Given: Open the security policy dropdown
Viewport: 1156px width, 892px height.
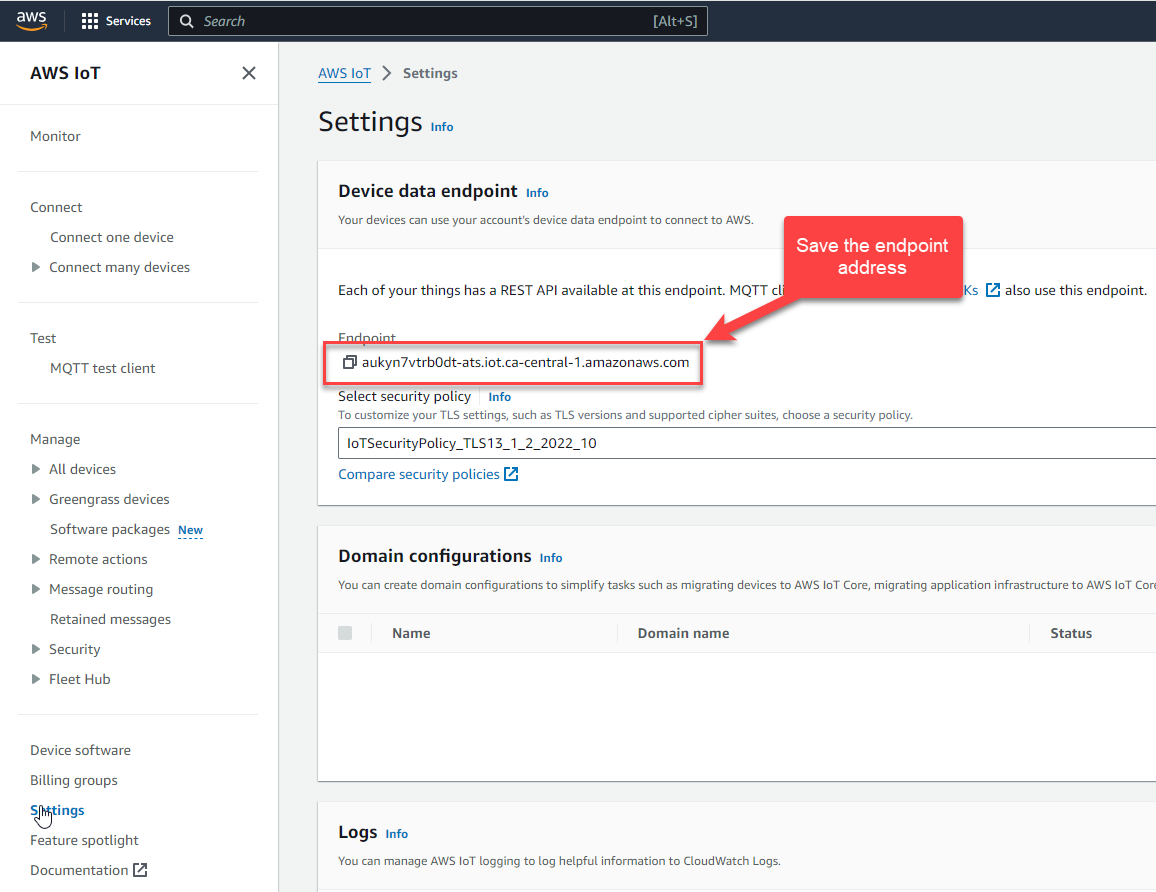Looking at the screenshot, I should pyautogui.click(x=747, y=443).
